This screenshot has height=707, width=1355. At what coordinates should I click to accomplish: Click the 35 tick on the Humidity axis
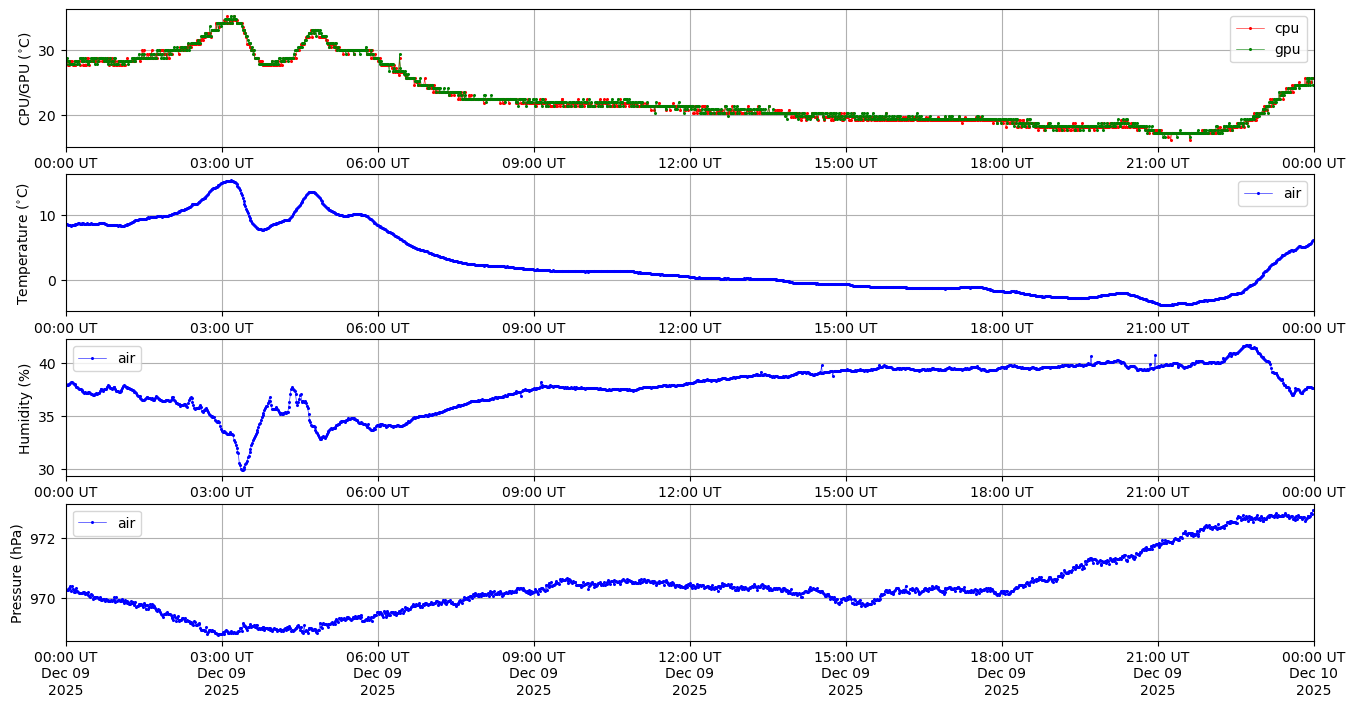[x=49, y=417]
